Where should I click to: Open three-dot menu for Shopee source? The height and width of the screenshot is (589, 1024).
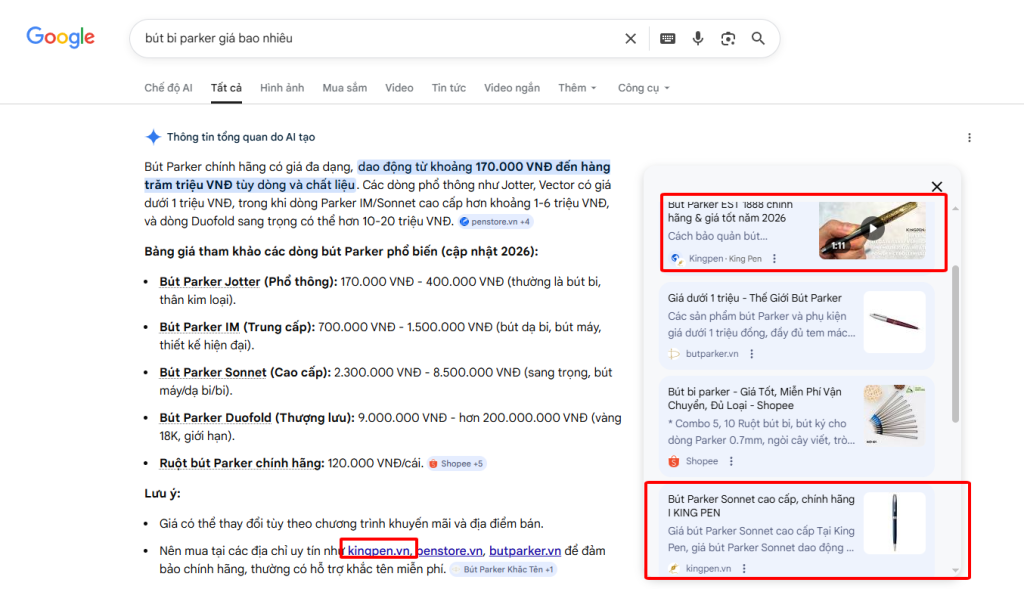pos(731,461)
